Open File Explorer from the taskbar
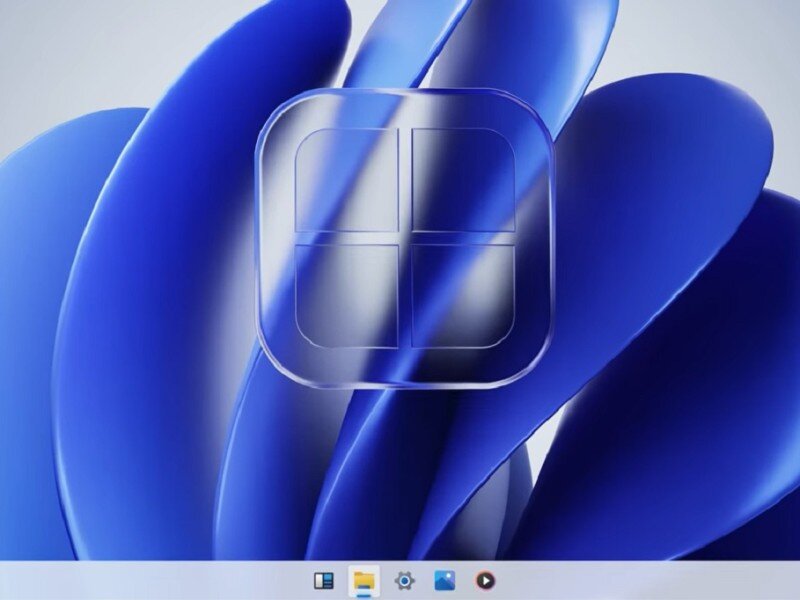The width and height of the screenshot is (800, 600). click(364, 581)
